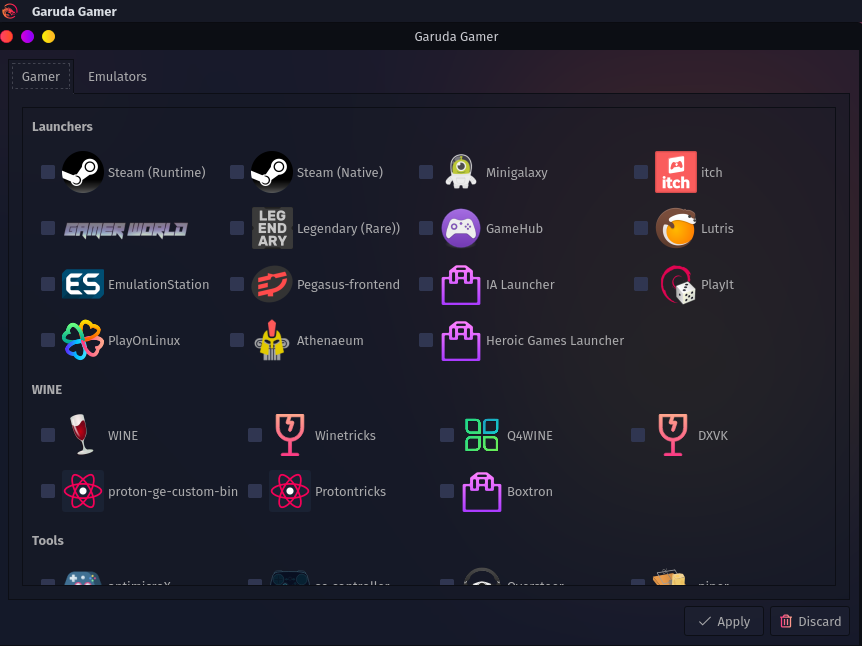862x646 pixels.
Task: Click the "Pegasus-frontend" label
Action: point(348,284)
